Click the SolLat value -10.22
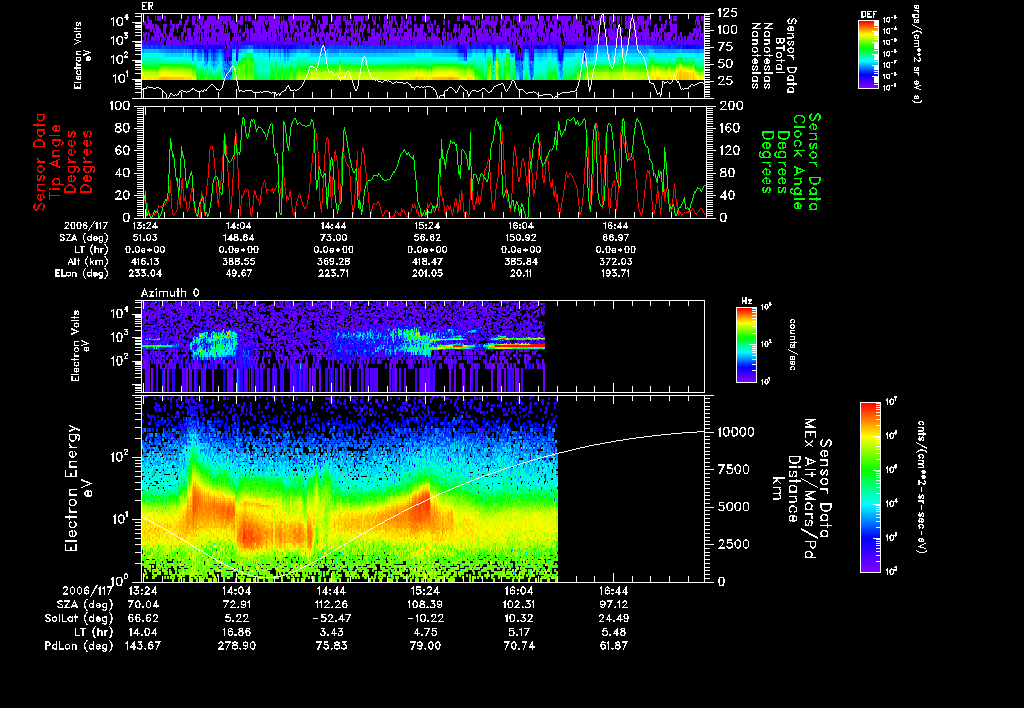 click(425, 619)
